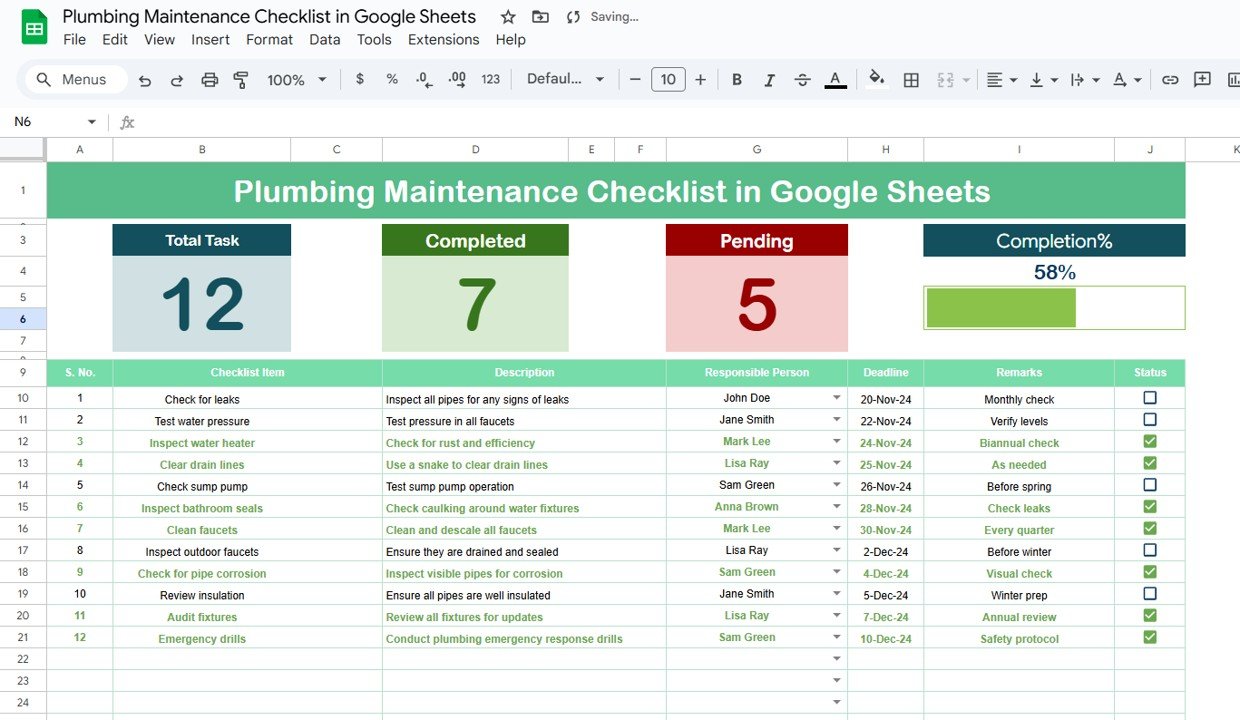Open More formats 123 button
1240x720 pixels.
pyautogui.click(x=490, y=79)
